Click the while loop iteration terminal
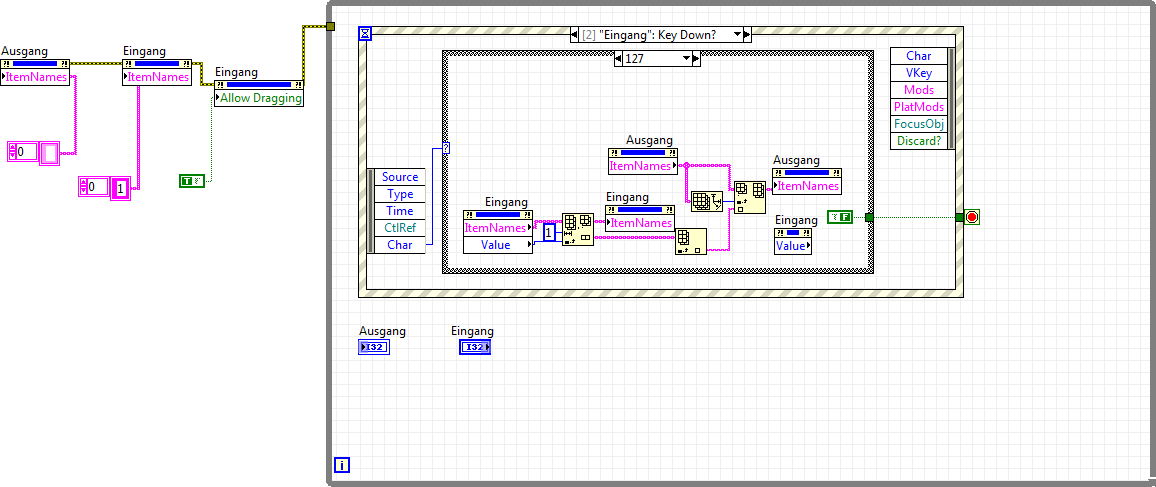Screen dimensions: 1156x487 [x=342, y=465]
